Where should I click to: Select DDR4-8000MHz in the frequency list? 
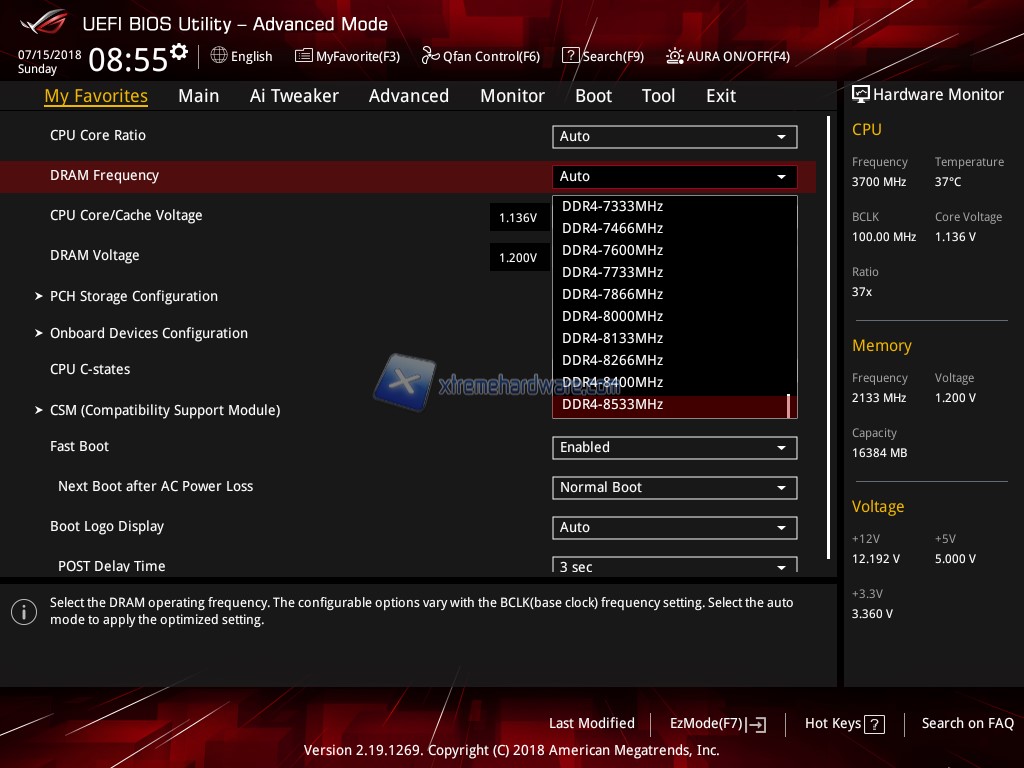(x=613, y=316)
